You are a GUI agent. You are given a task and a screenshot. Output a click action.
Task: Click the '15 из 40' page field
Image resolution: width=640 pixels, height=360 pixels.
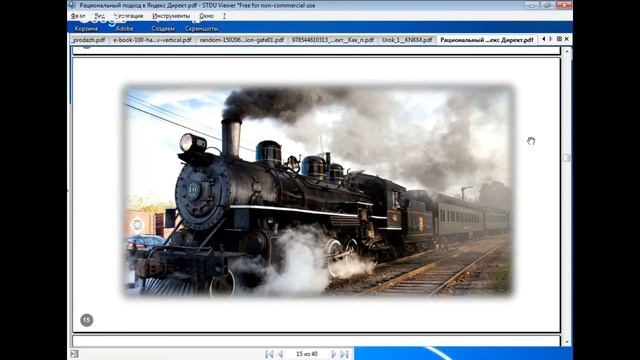[x=307, y=354]
